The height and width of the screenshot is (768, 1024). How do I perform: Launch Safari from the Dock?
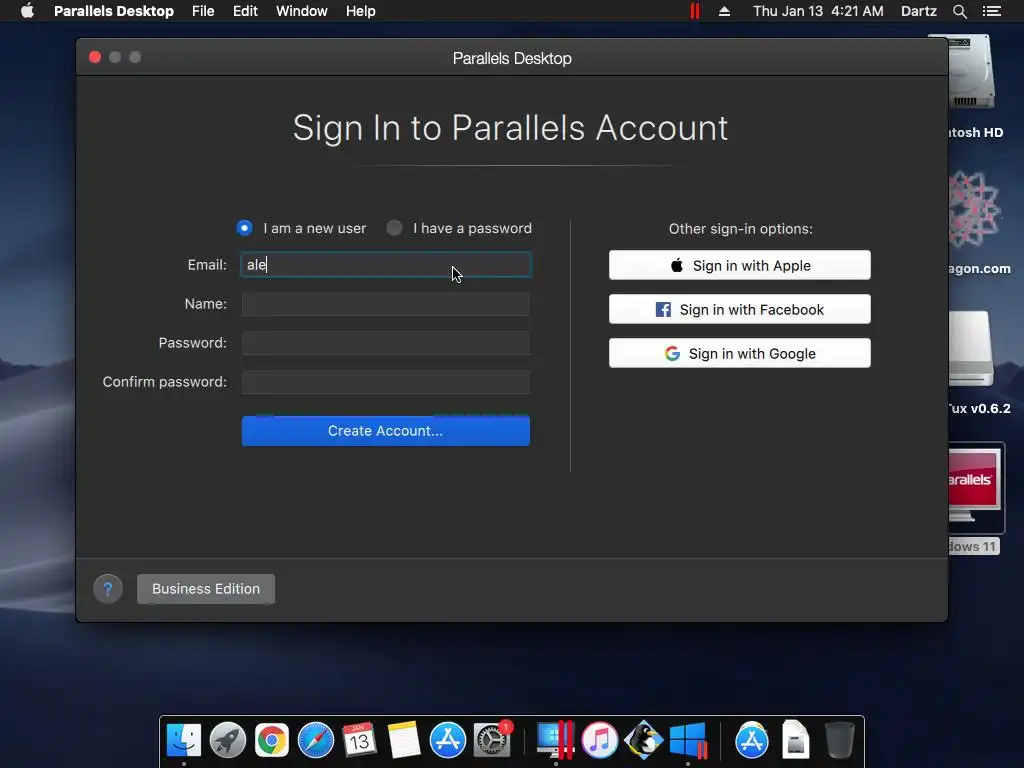[315, 740]
